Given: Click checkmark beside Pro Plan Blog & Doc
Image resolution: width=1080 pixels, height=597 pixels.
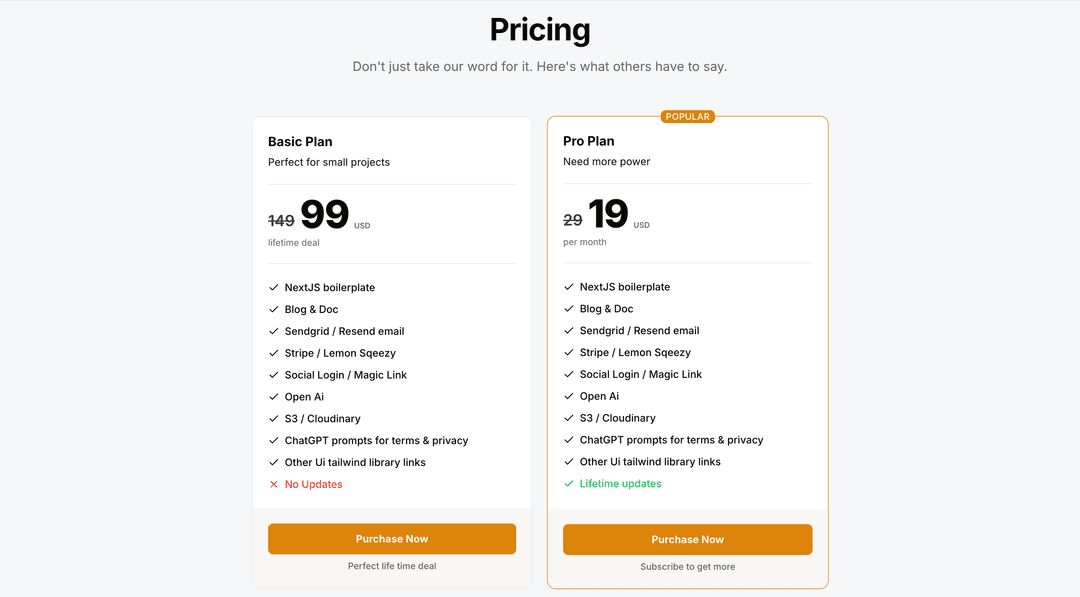Looking at the screenshot, I should [x=568, y=308].
